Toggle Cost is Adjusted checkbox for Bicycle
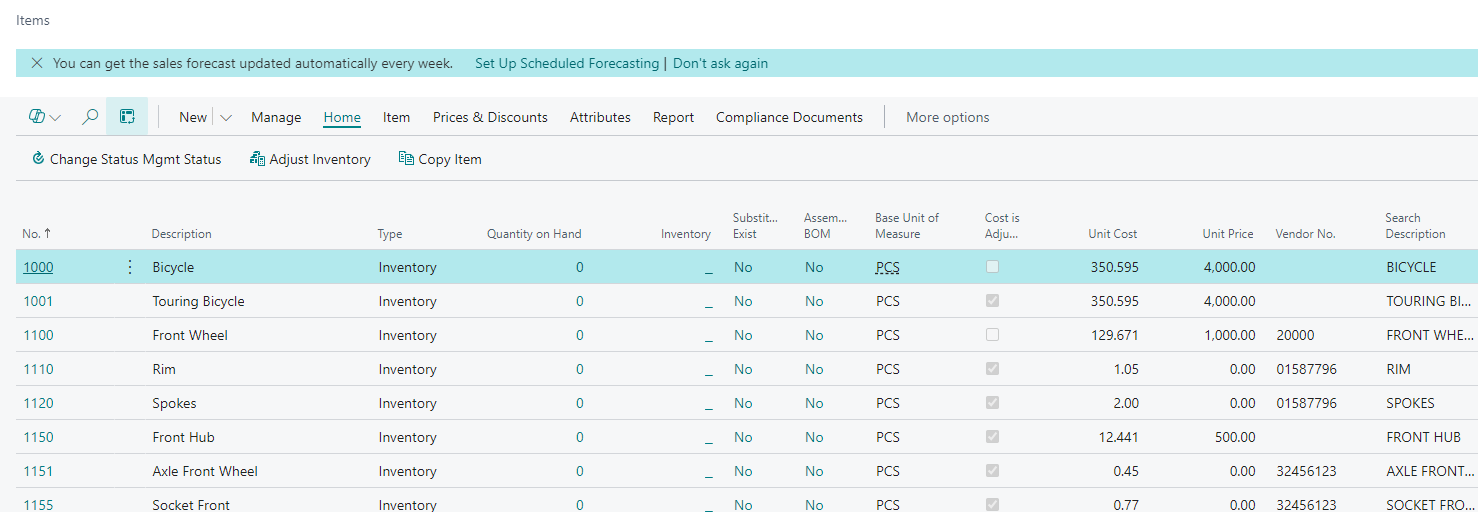Image resolution: width=1478 pixels, height=512 pixels. (992, 267)
